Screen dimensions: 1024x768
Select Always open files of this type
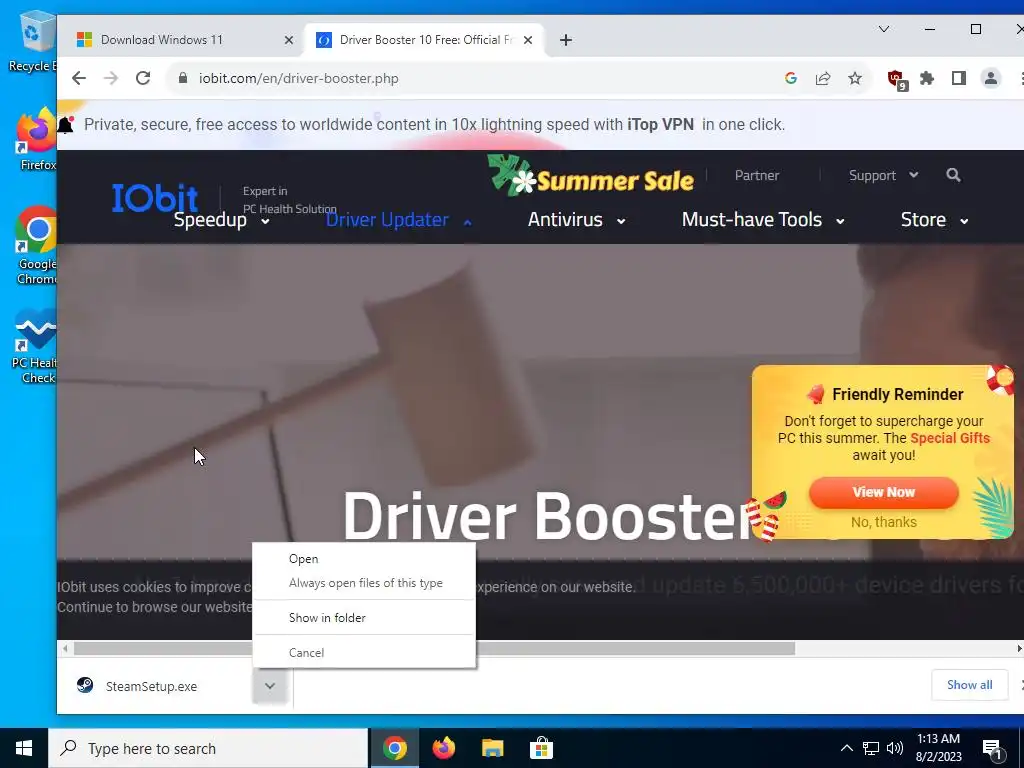[x=364, y=583]
